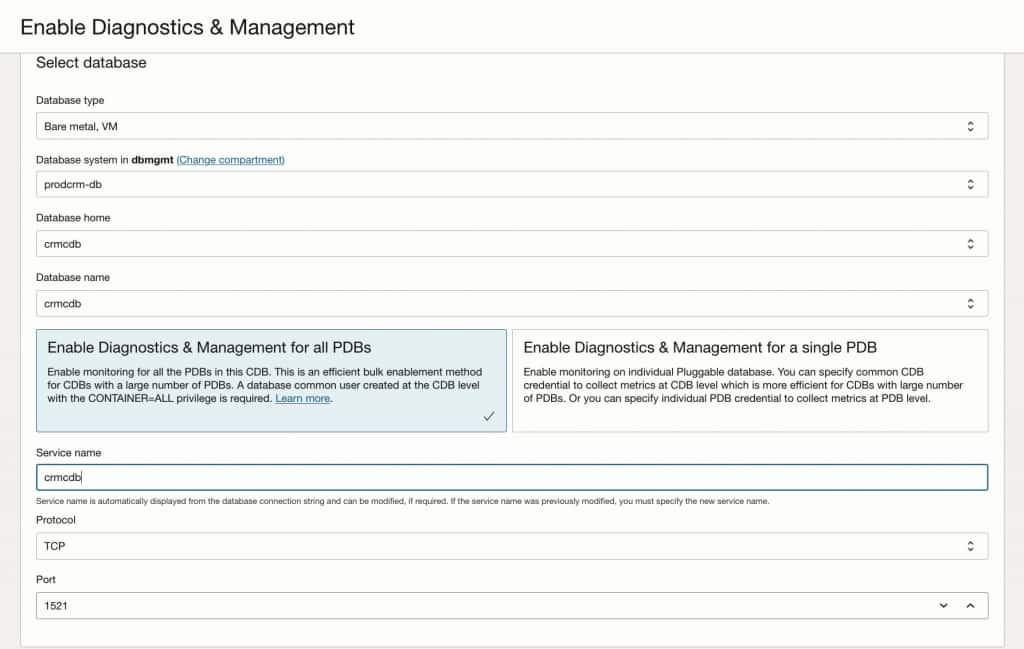The image size is (1024, 649).
Task: Open the Bare metal, VM dropdown
Action: click(500, 126)
